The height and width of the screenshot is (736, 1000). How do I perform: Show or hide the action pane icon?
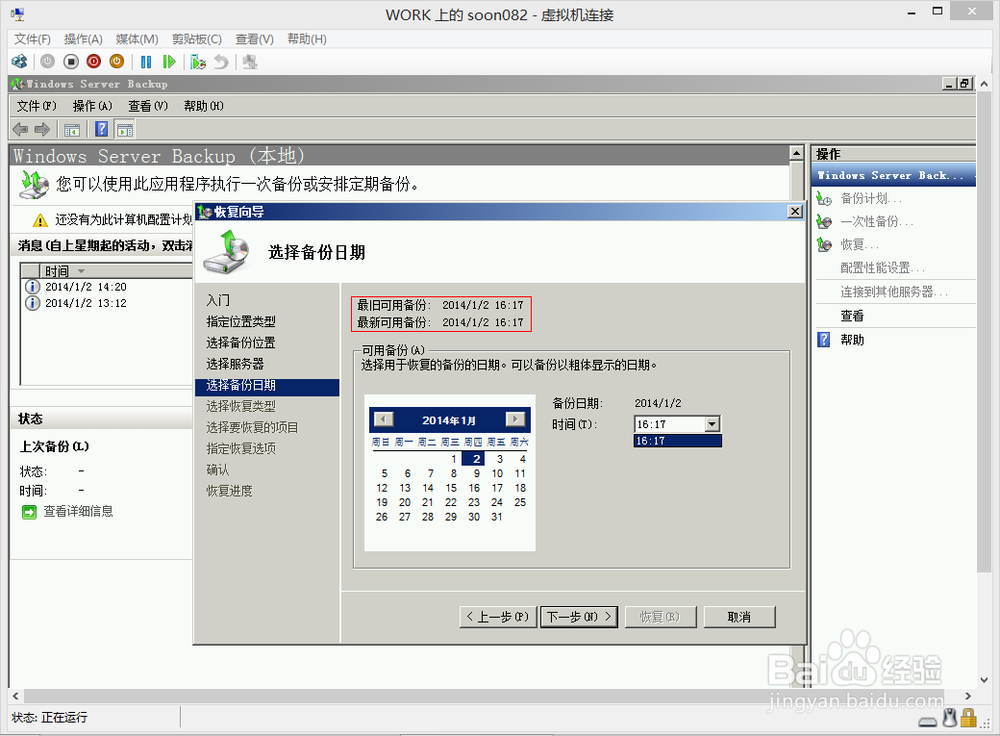[x=125, y=129]
